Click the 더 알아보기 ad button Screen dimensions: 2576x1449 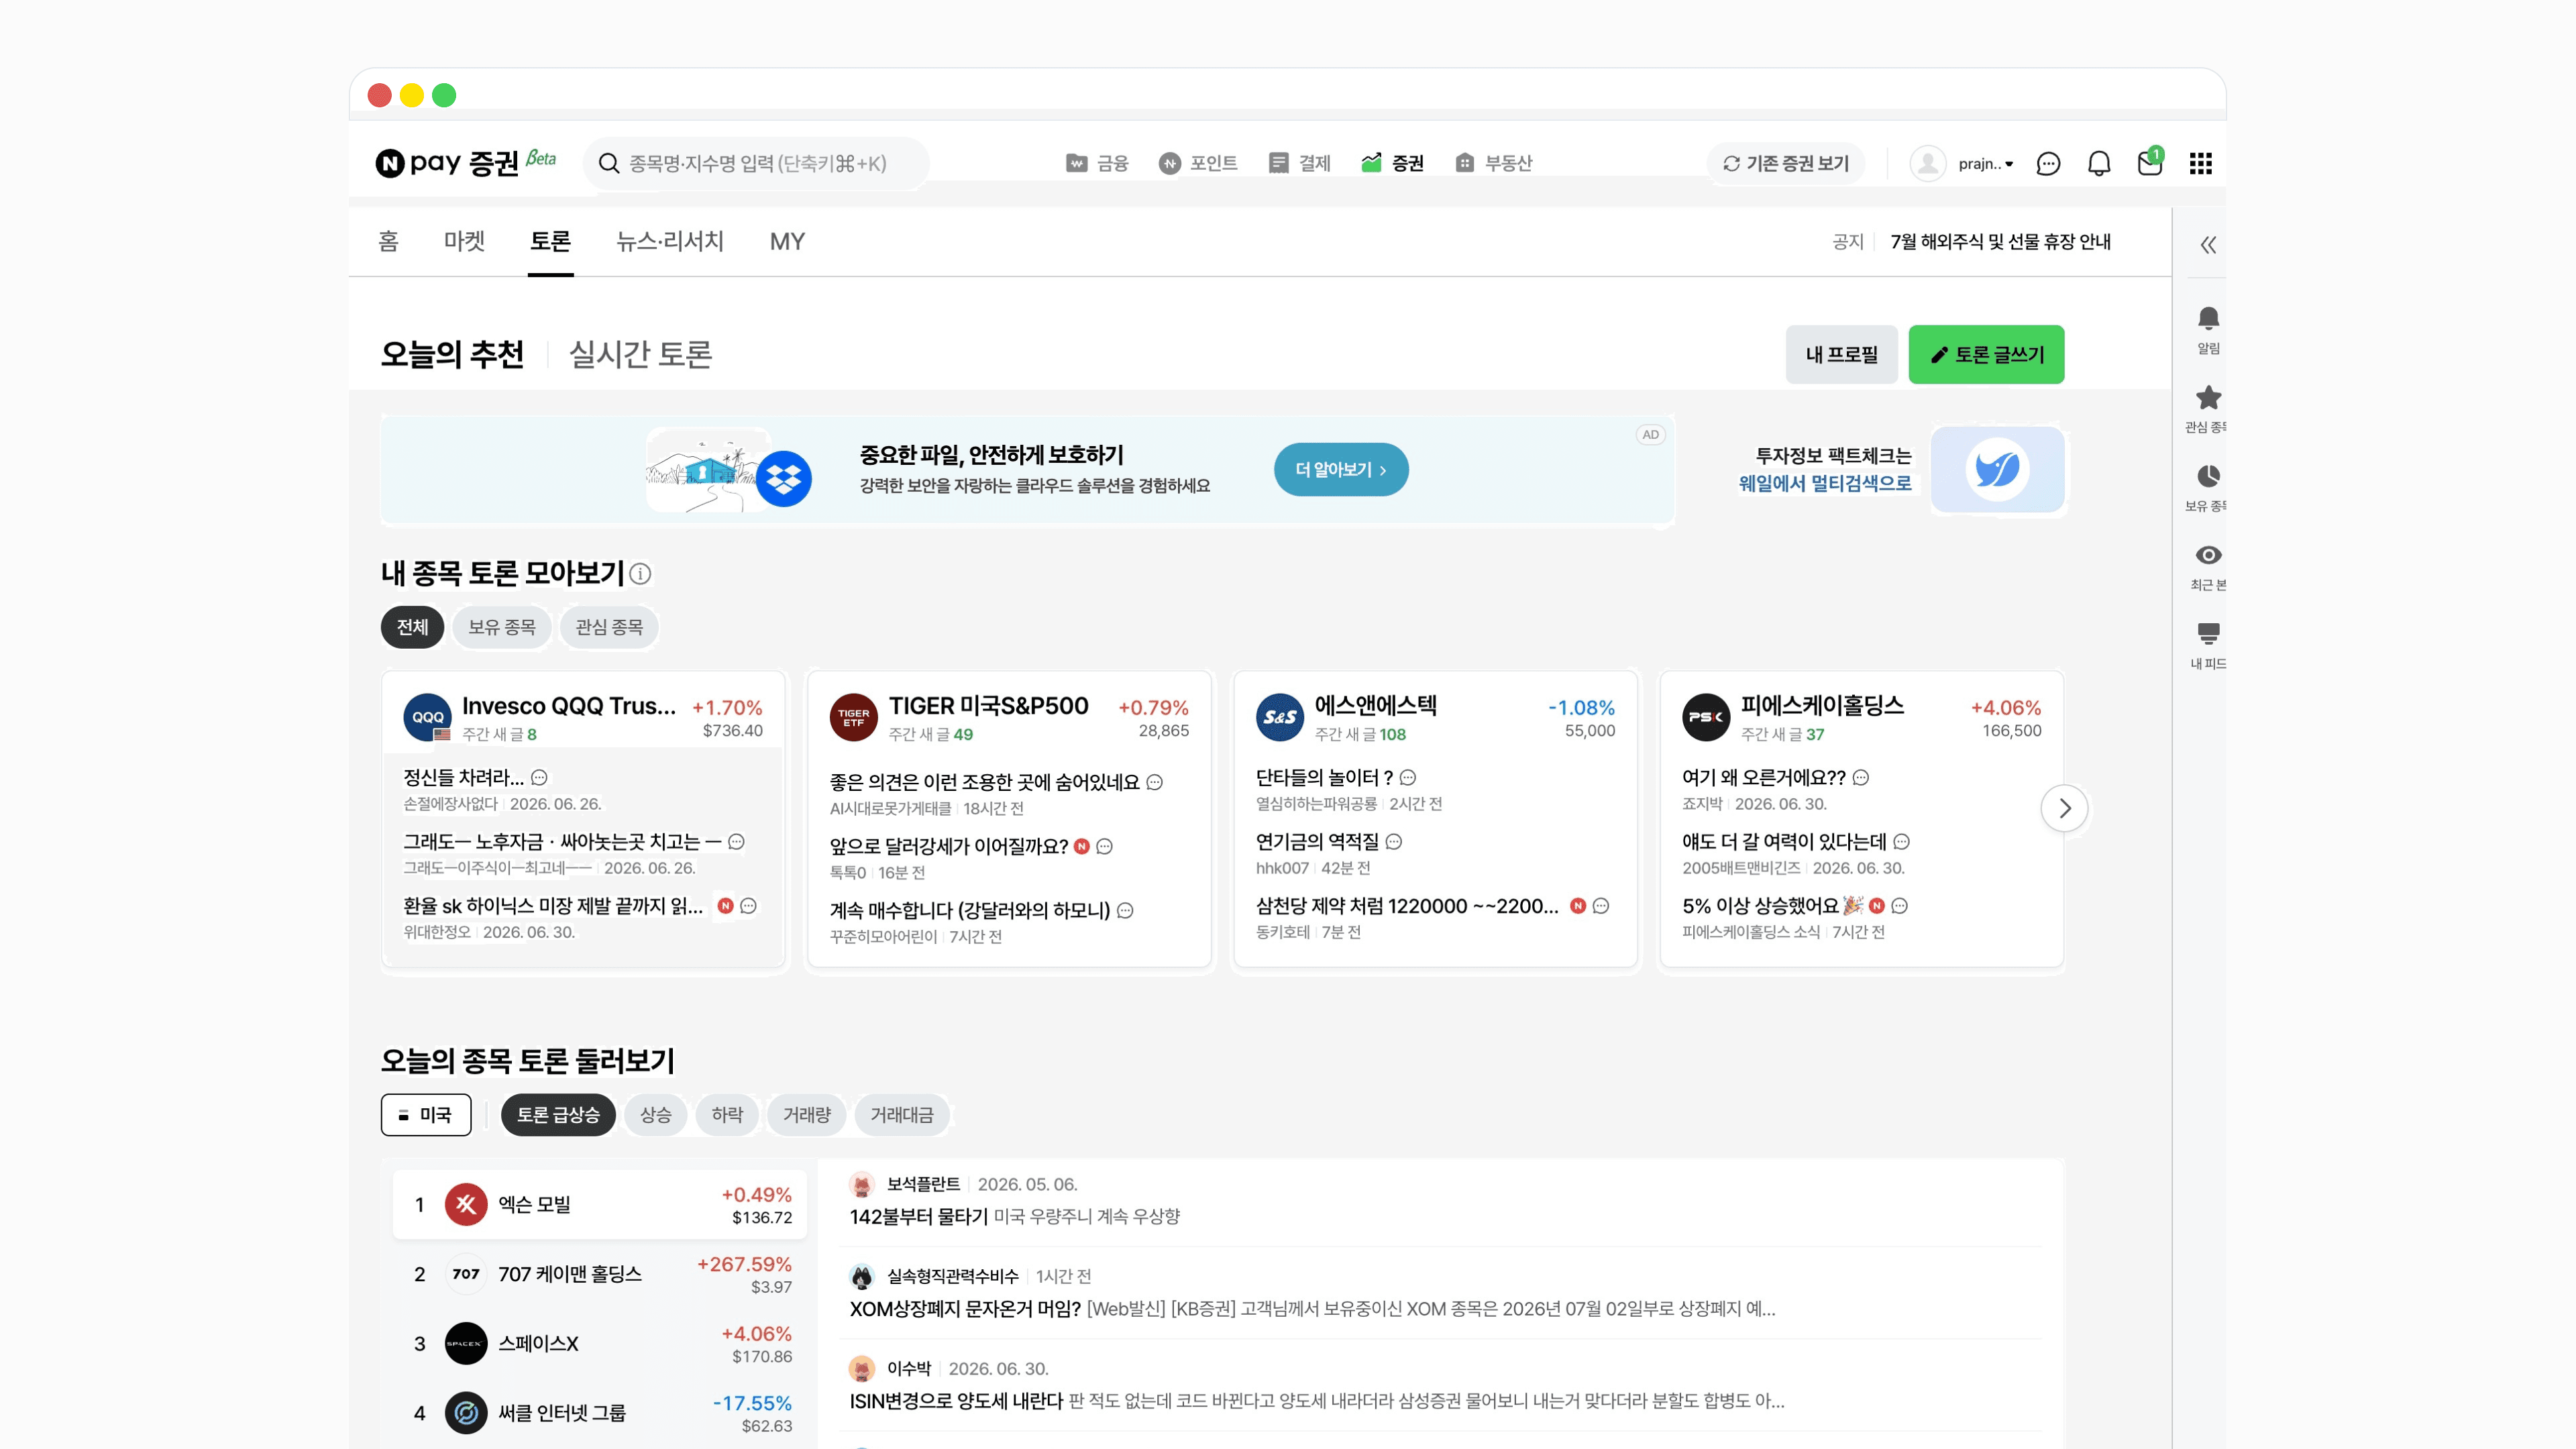(x=1341, y=469)
